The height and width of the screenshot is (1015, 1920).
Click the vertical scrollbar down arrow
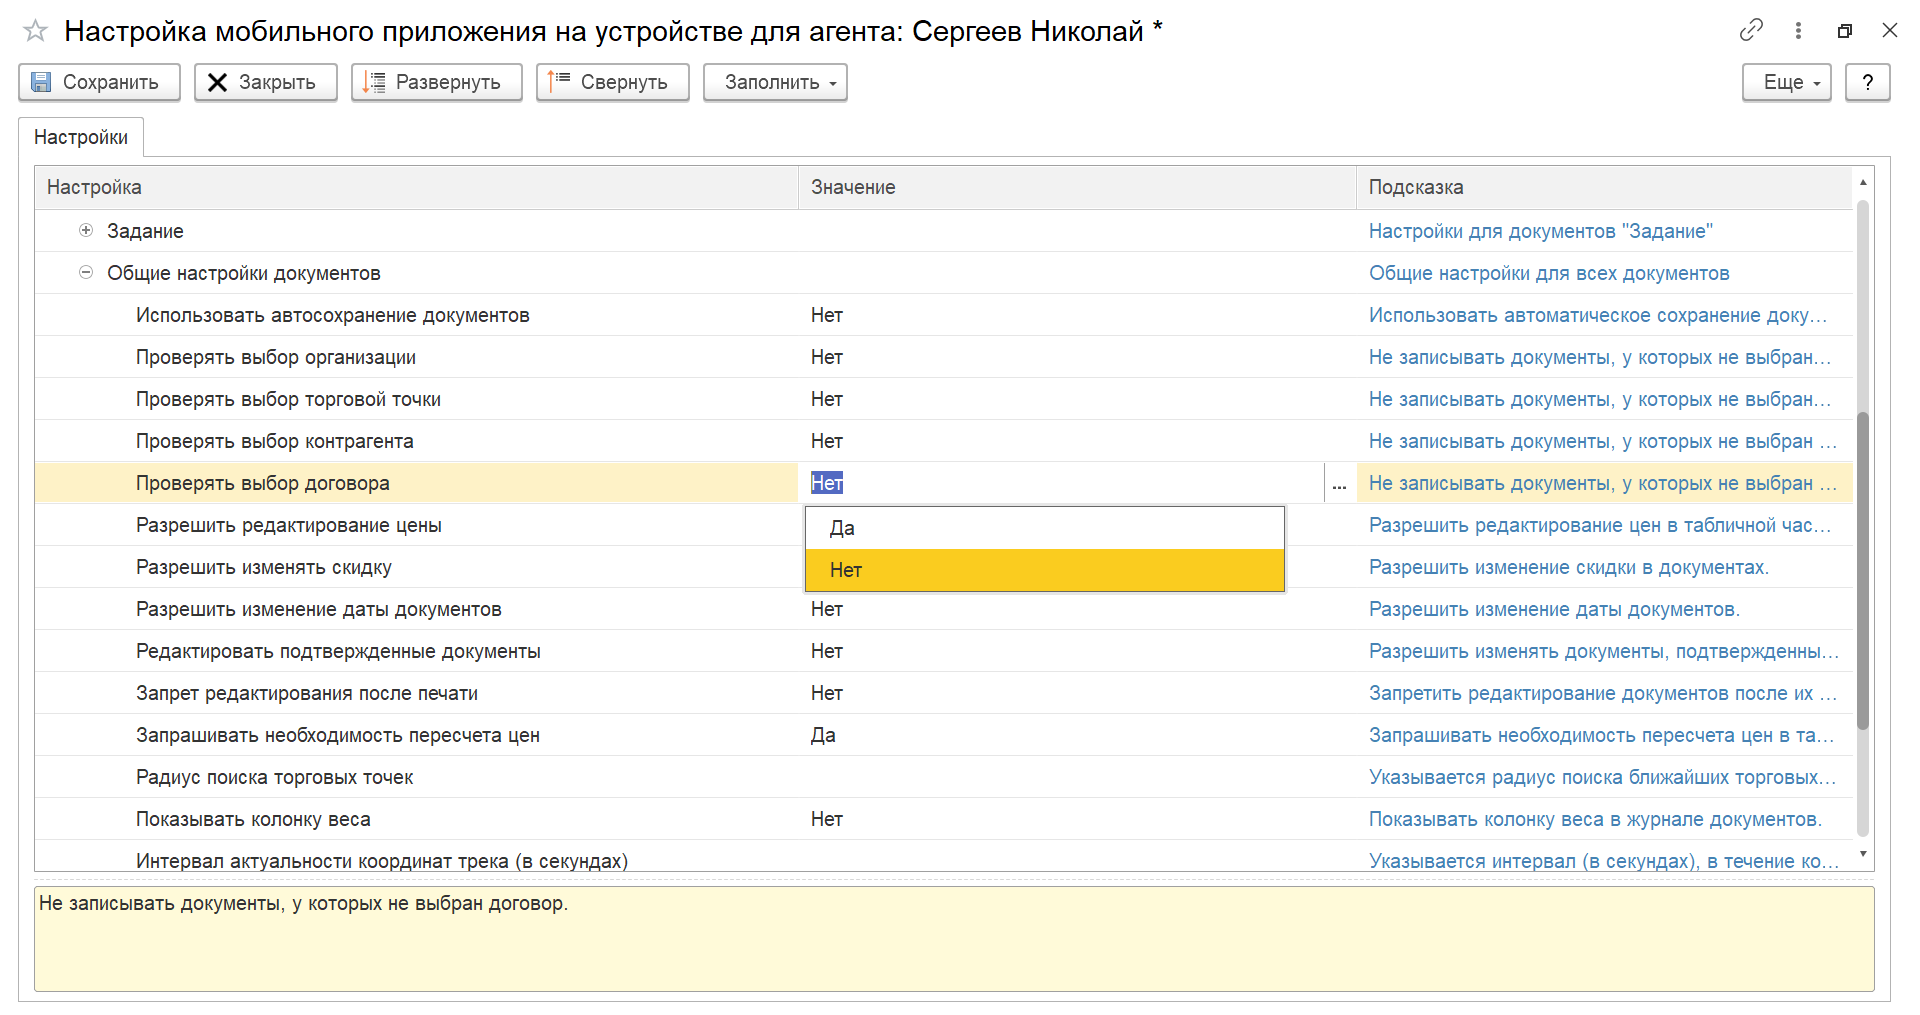[x=1862, y=854]
